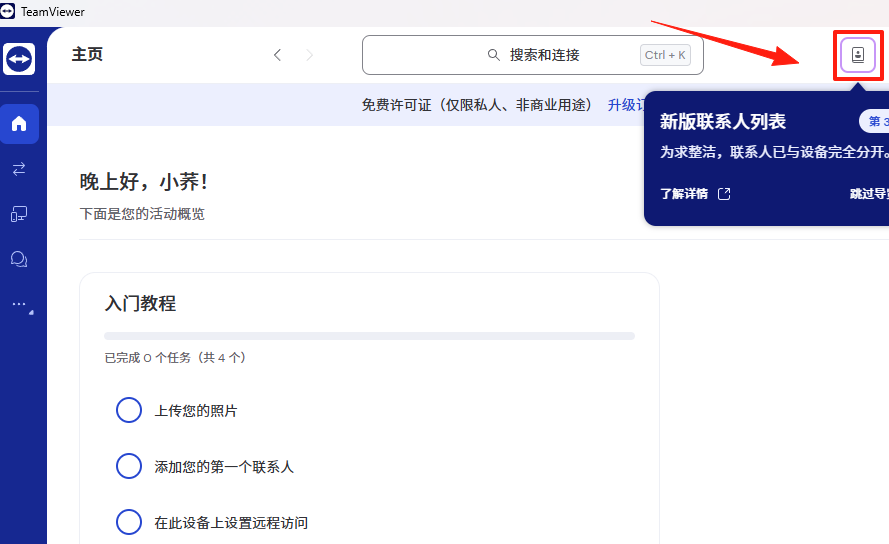Viewport: 889px width, 544px height.
Task: Select the 在此设备上设置远程访问 task circle
Action: coord(129,522)
